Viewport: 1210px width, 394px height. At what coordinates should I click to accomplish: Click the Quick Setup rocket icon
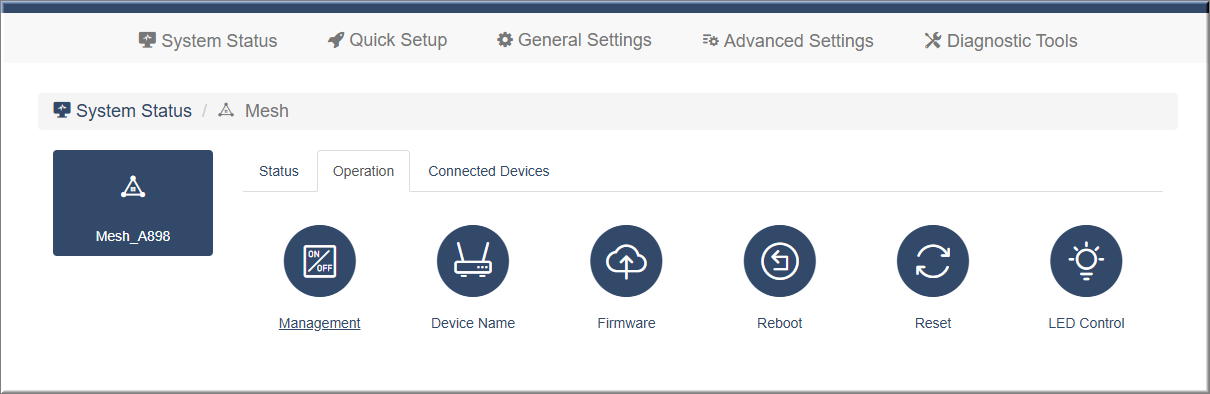coord(336,41)
